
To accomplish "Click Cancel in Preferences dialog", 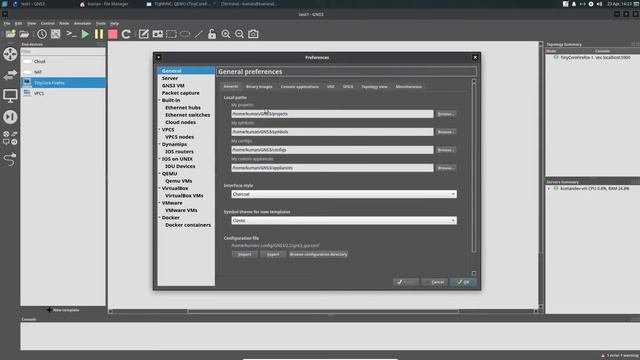I will pos(435,282).
